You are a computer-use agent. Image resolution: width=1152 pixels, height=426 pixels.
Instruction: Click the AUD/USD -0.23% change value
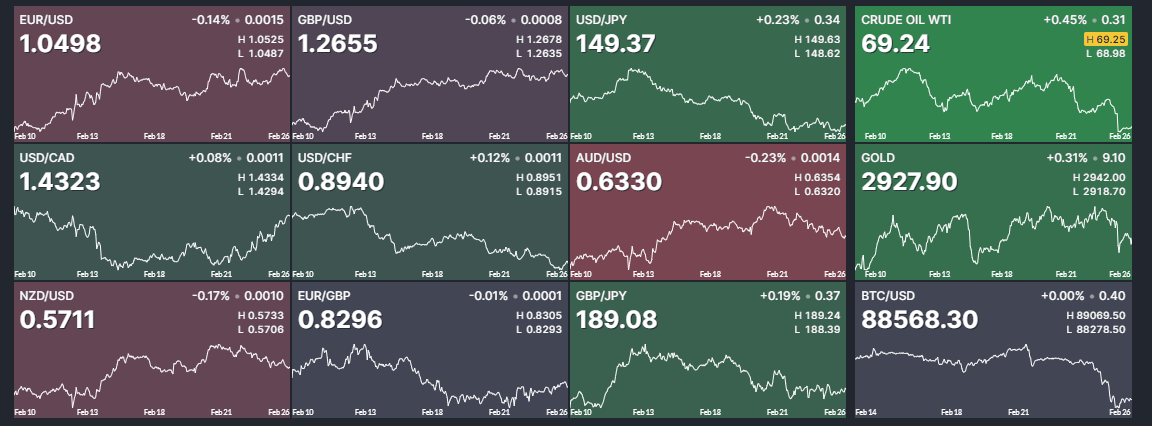[x=765, y=157]
